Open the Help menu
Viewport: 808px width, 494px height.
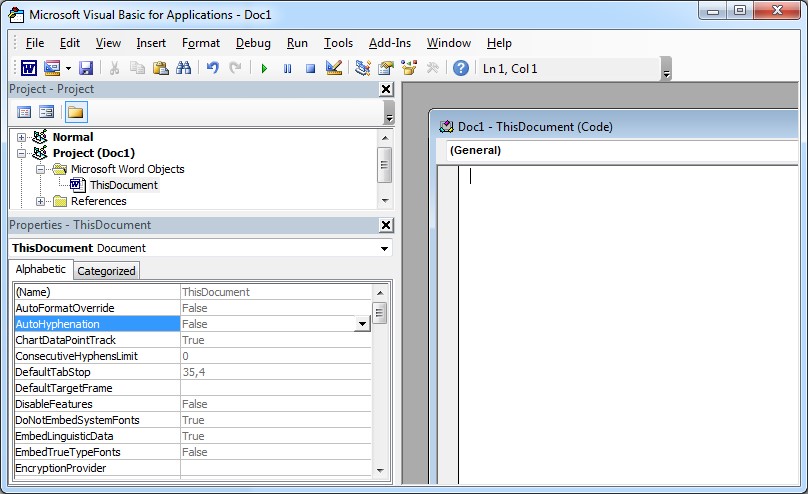coord(499,43)
